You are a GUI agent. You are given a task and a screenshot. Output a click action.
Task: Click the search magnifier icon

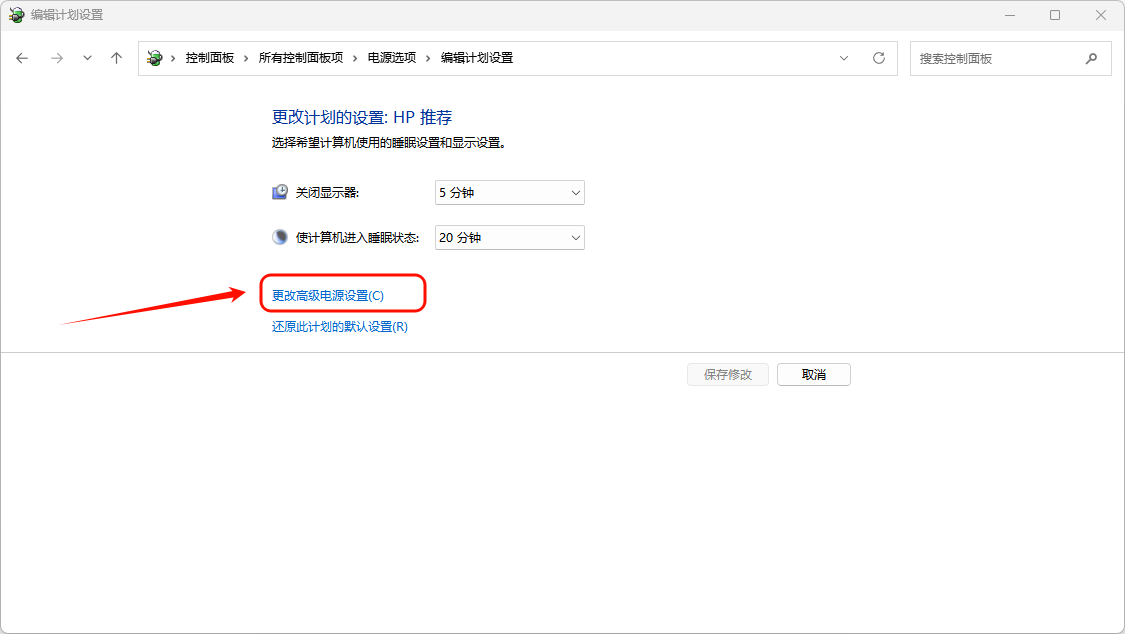1091,59
